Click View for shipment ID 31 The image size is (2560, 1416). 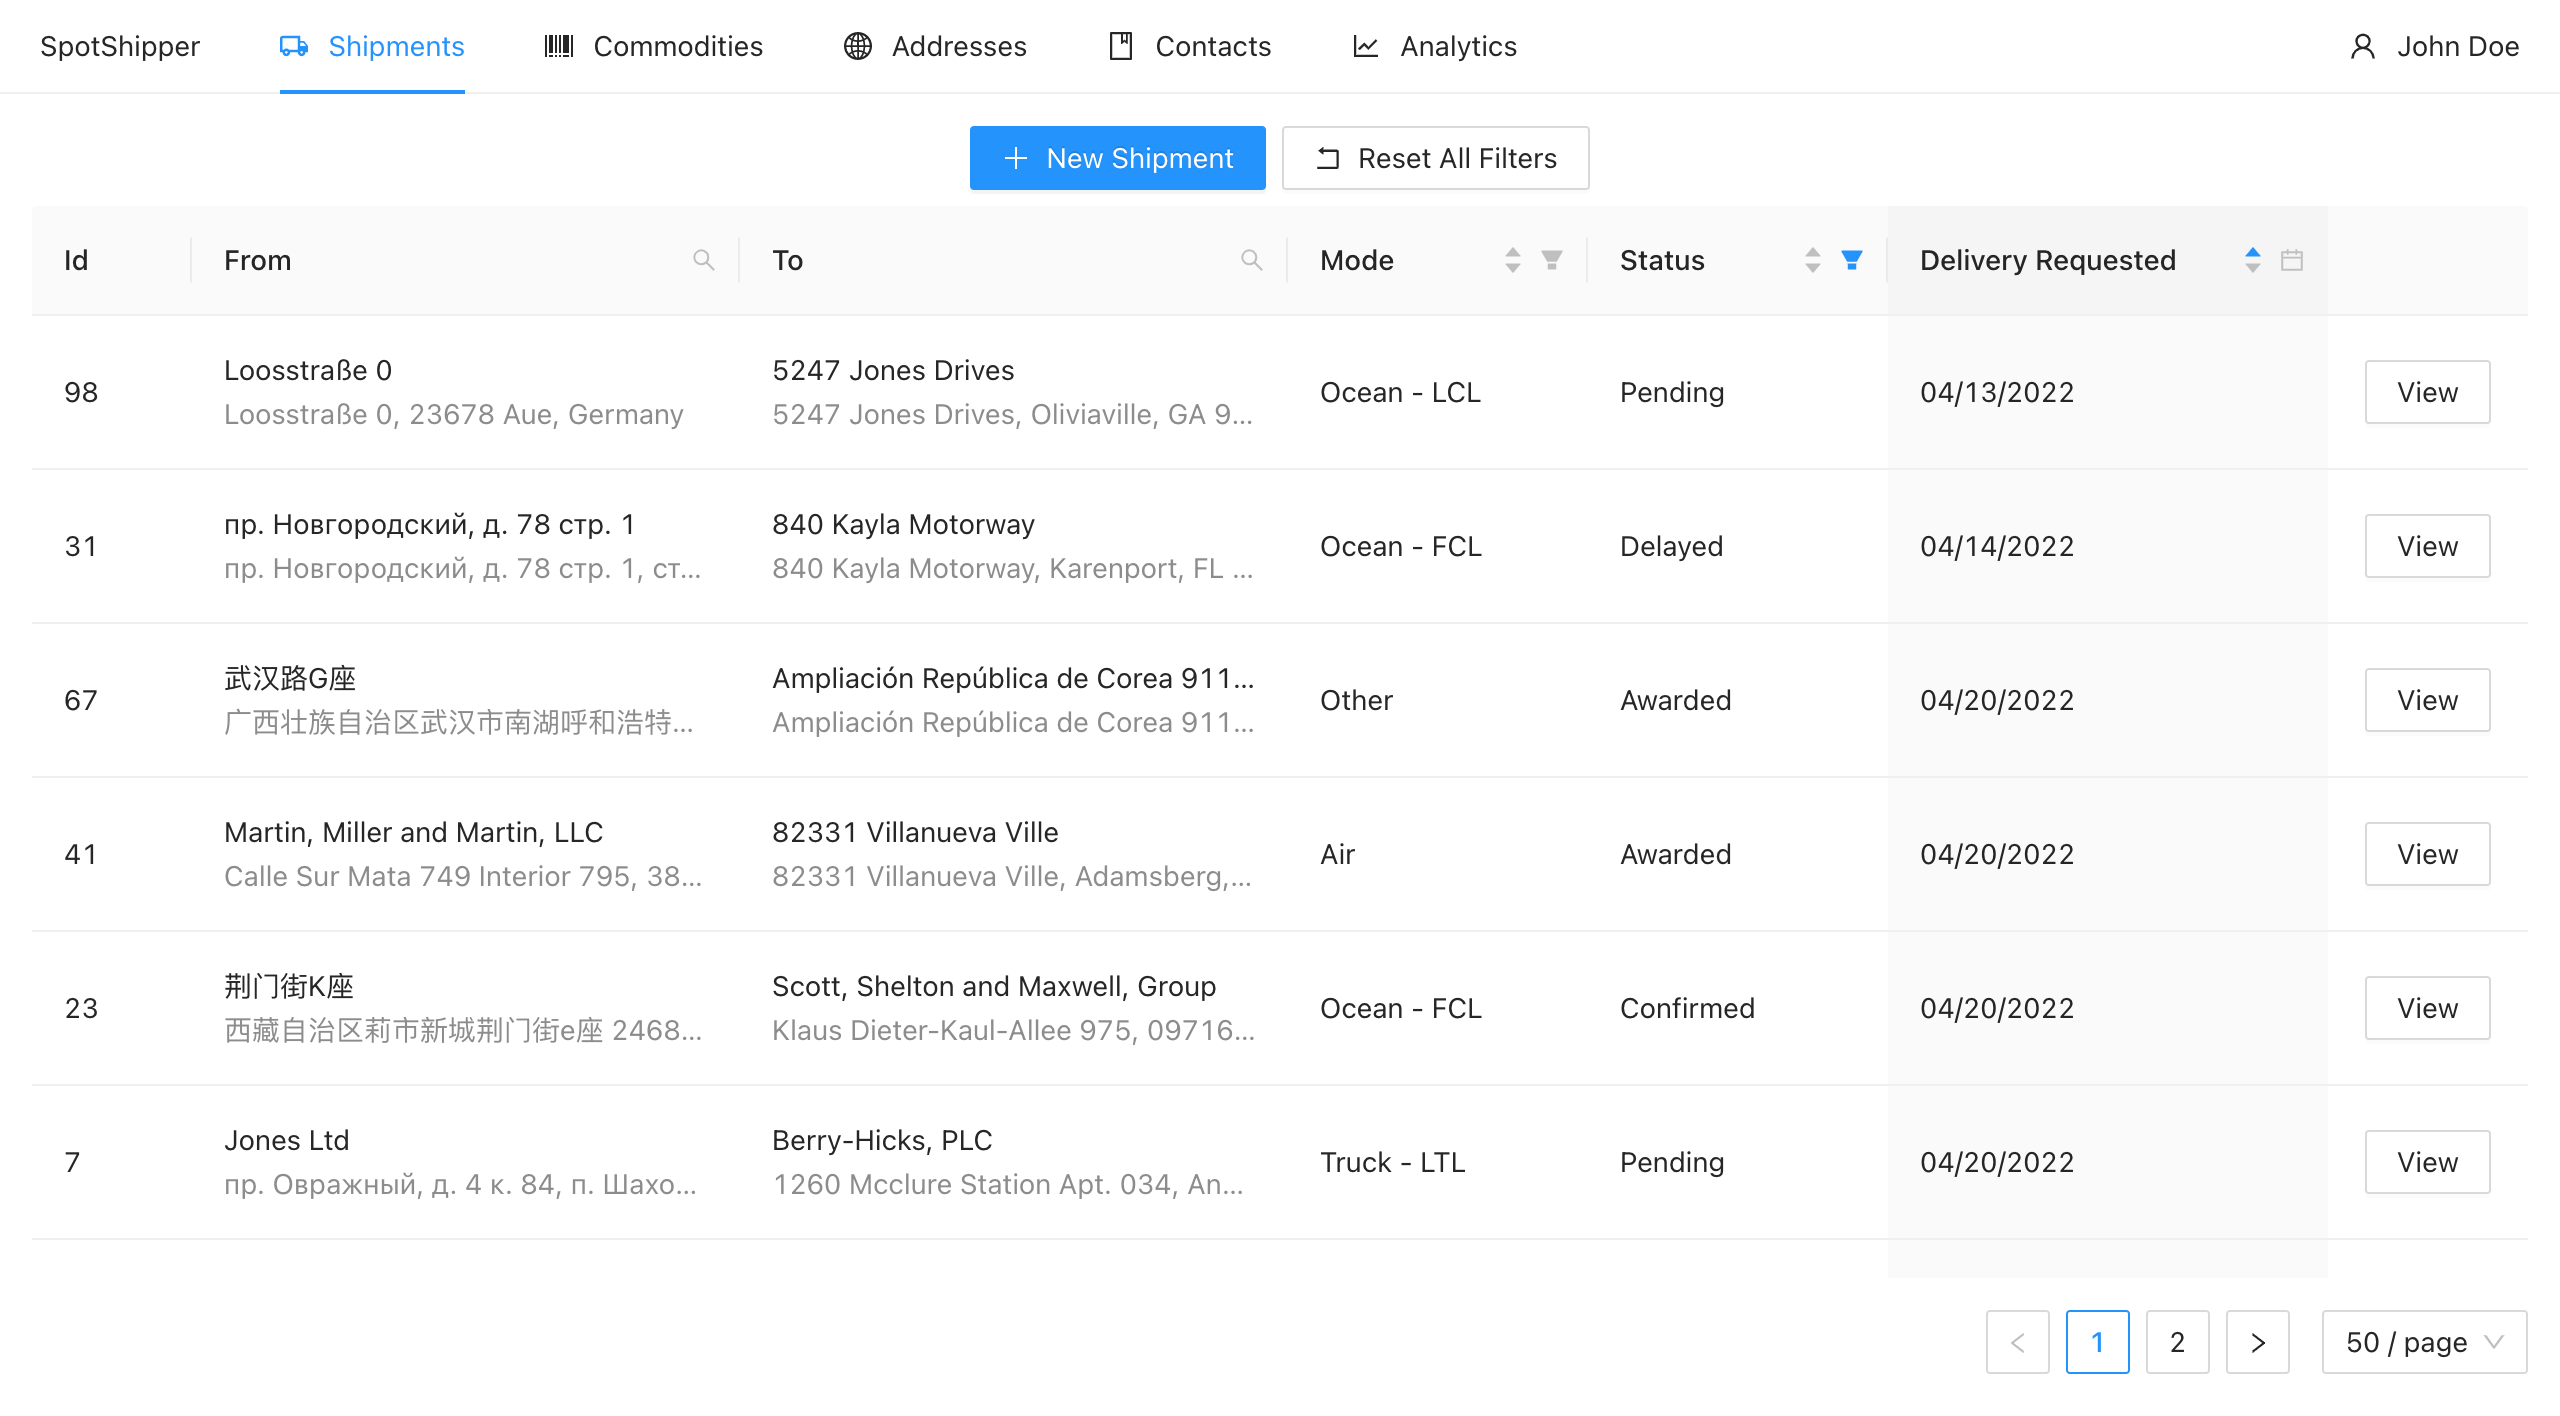point(2426,546)
